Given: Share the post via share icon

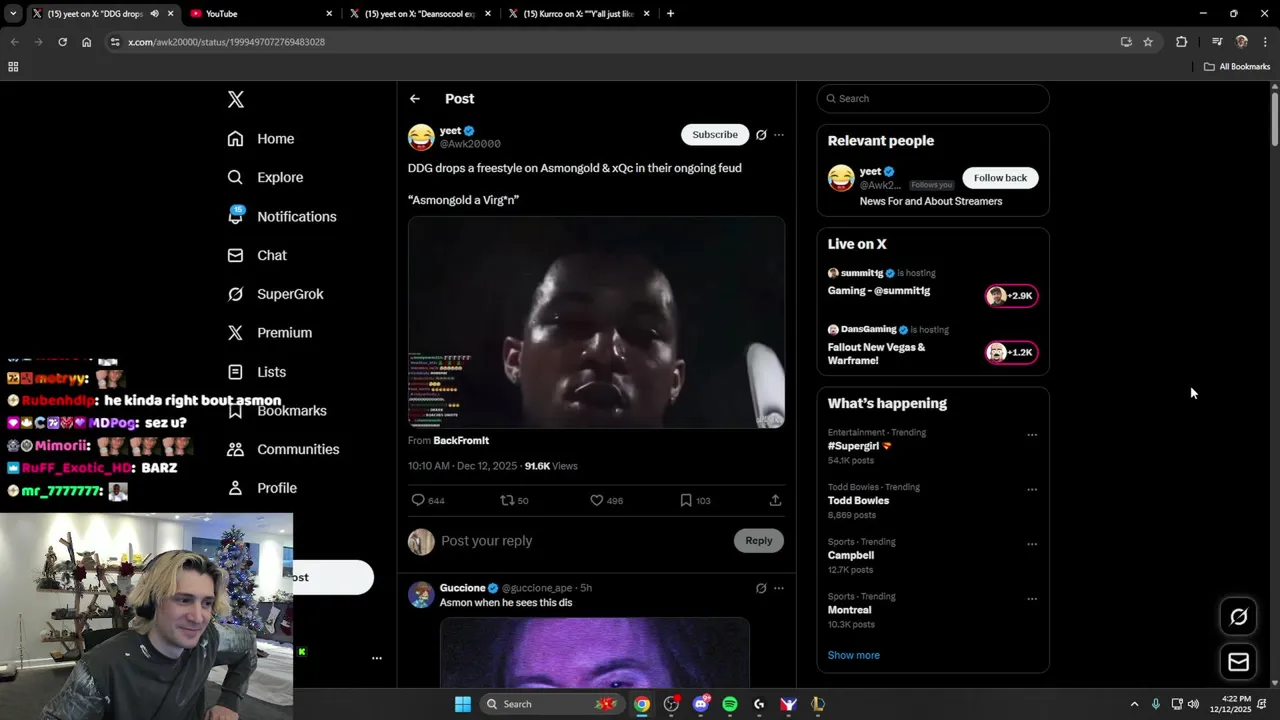Looking at the screenshot, I should (x=775, y=500).
